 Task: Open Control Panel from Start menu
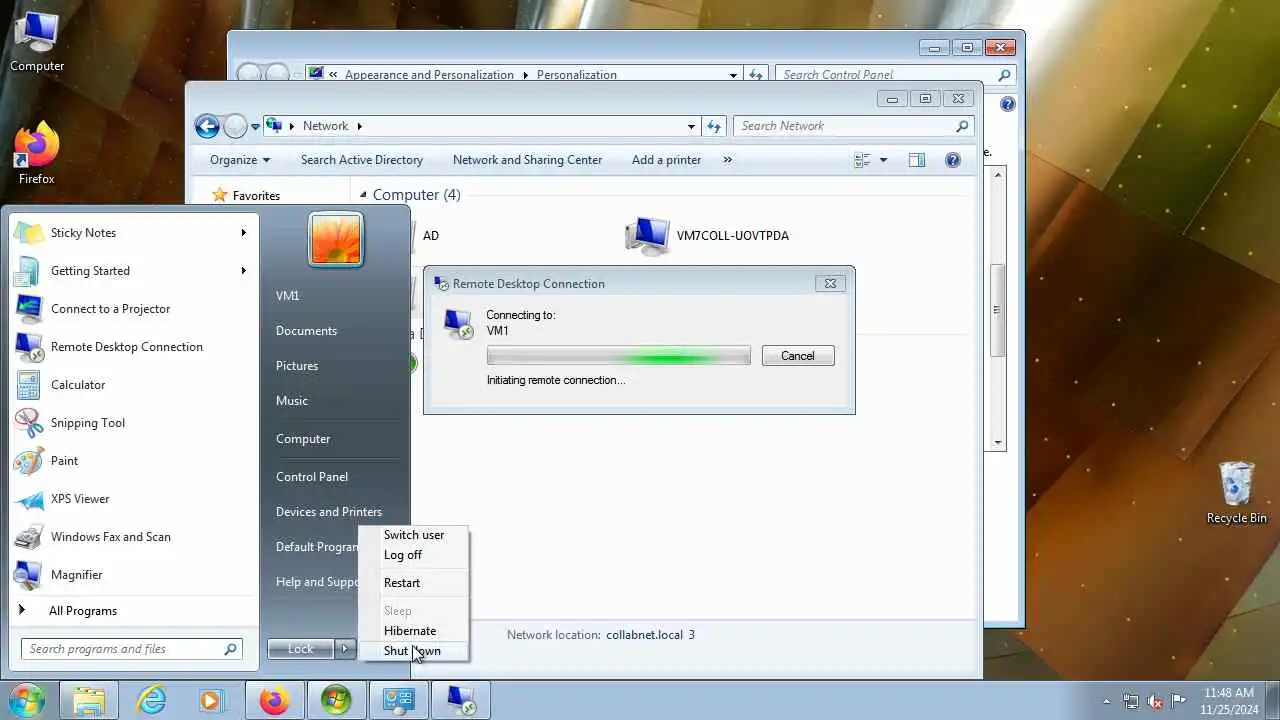[x=312, y=477]
